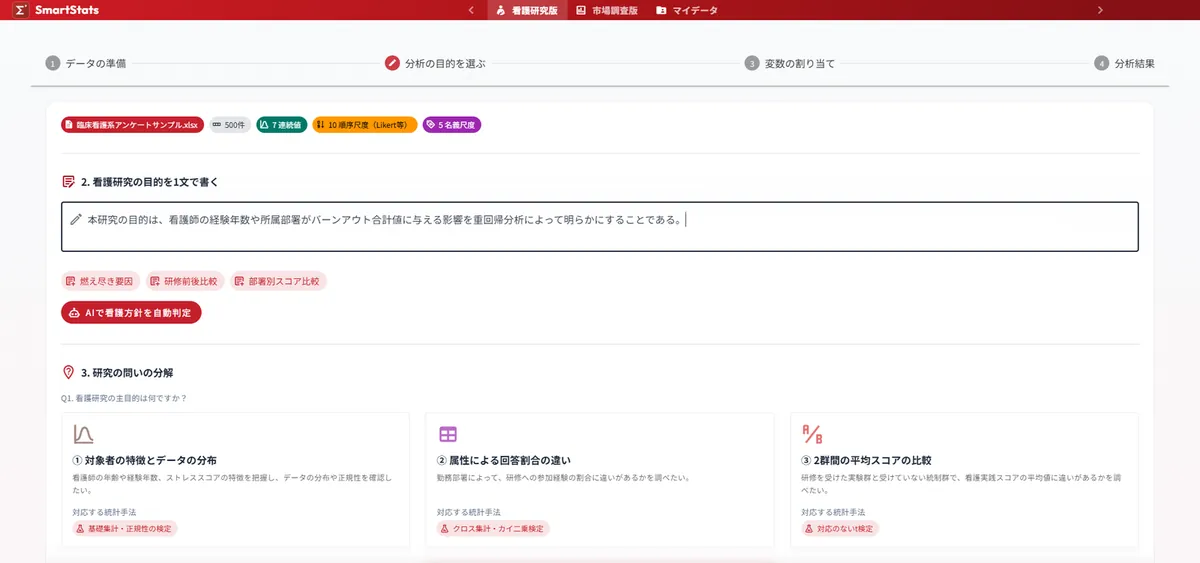The width and height of the screenshot is (1200, 563).
Task: Click the research purpose text field
Action: [x=600, y=226]
